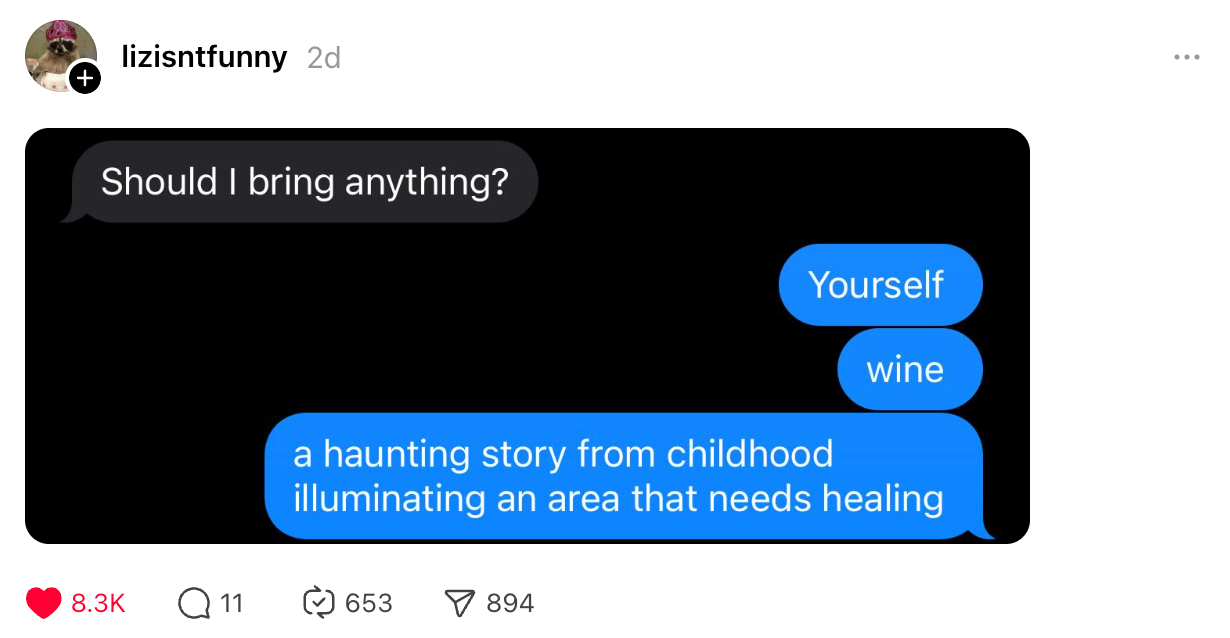Click the 'Should I bring anything?' gray bubble
The image size is (1230, 638).
pos(304,182)
